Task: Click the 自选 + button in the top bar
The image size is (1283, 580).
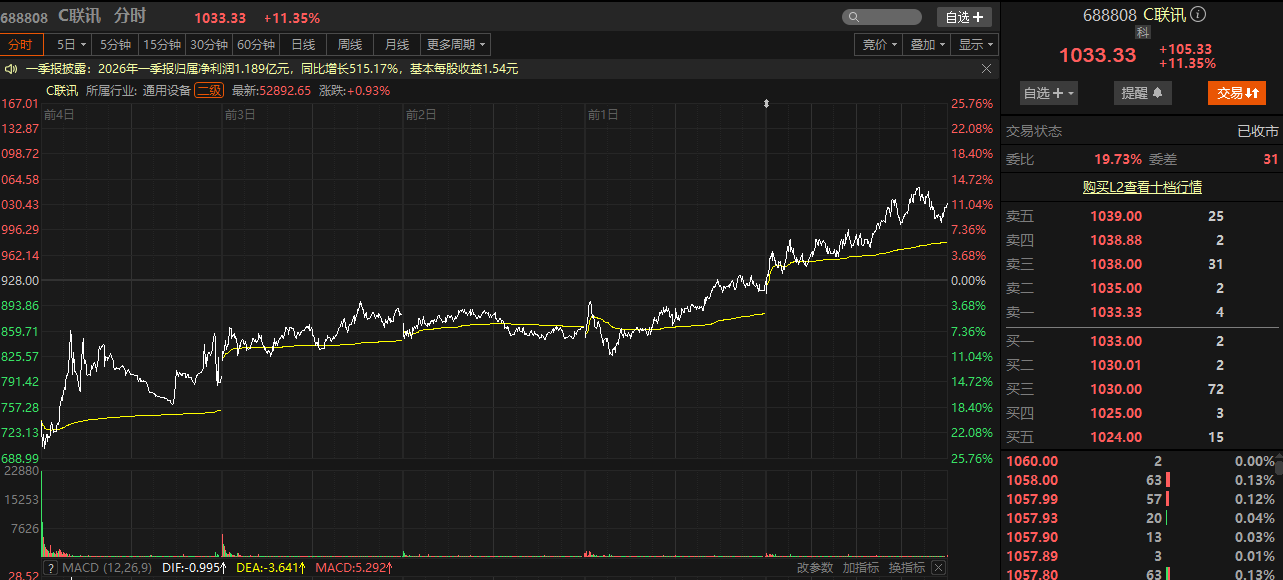Action: coord(964,17)
